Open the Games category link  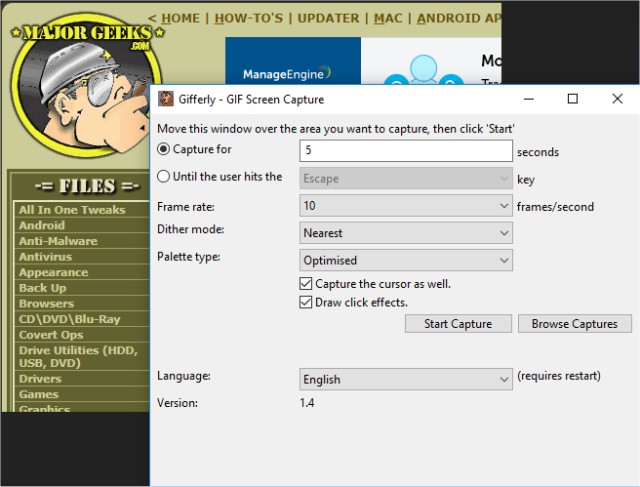(x=39, y=394)
